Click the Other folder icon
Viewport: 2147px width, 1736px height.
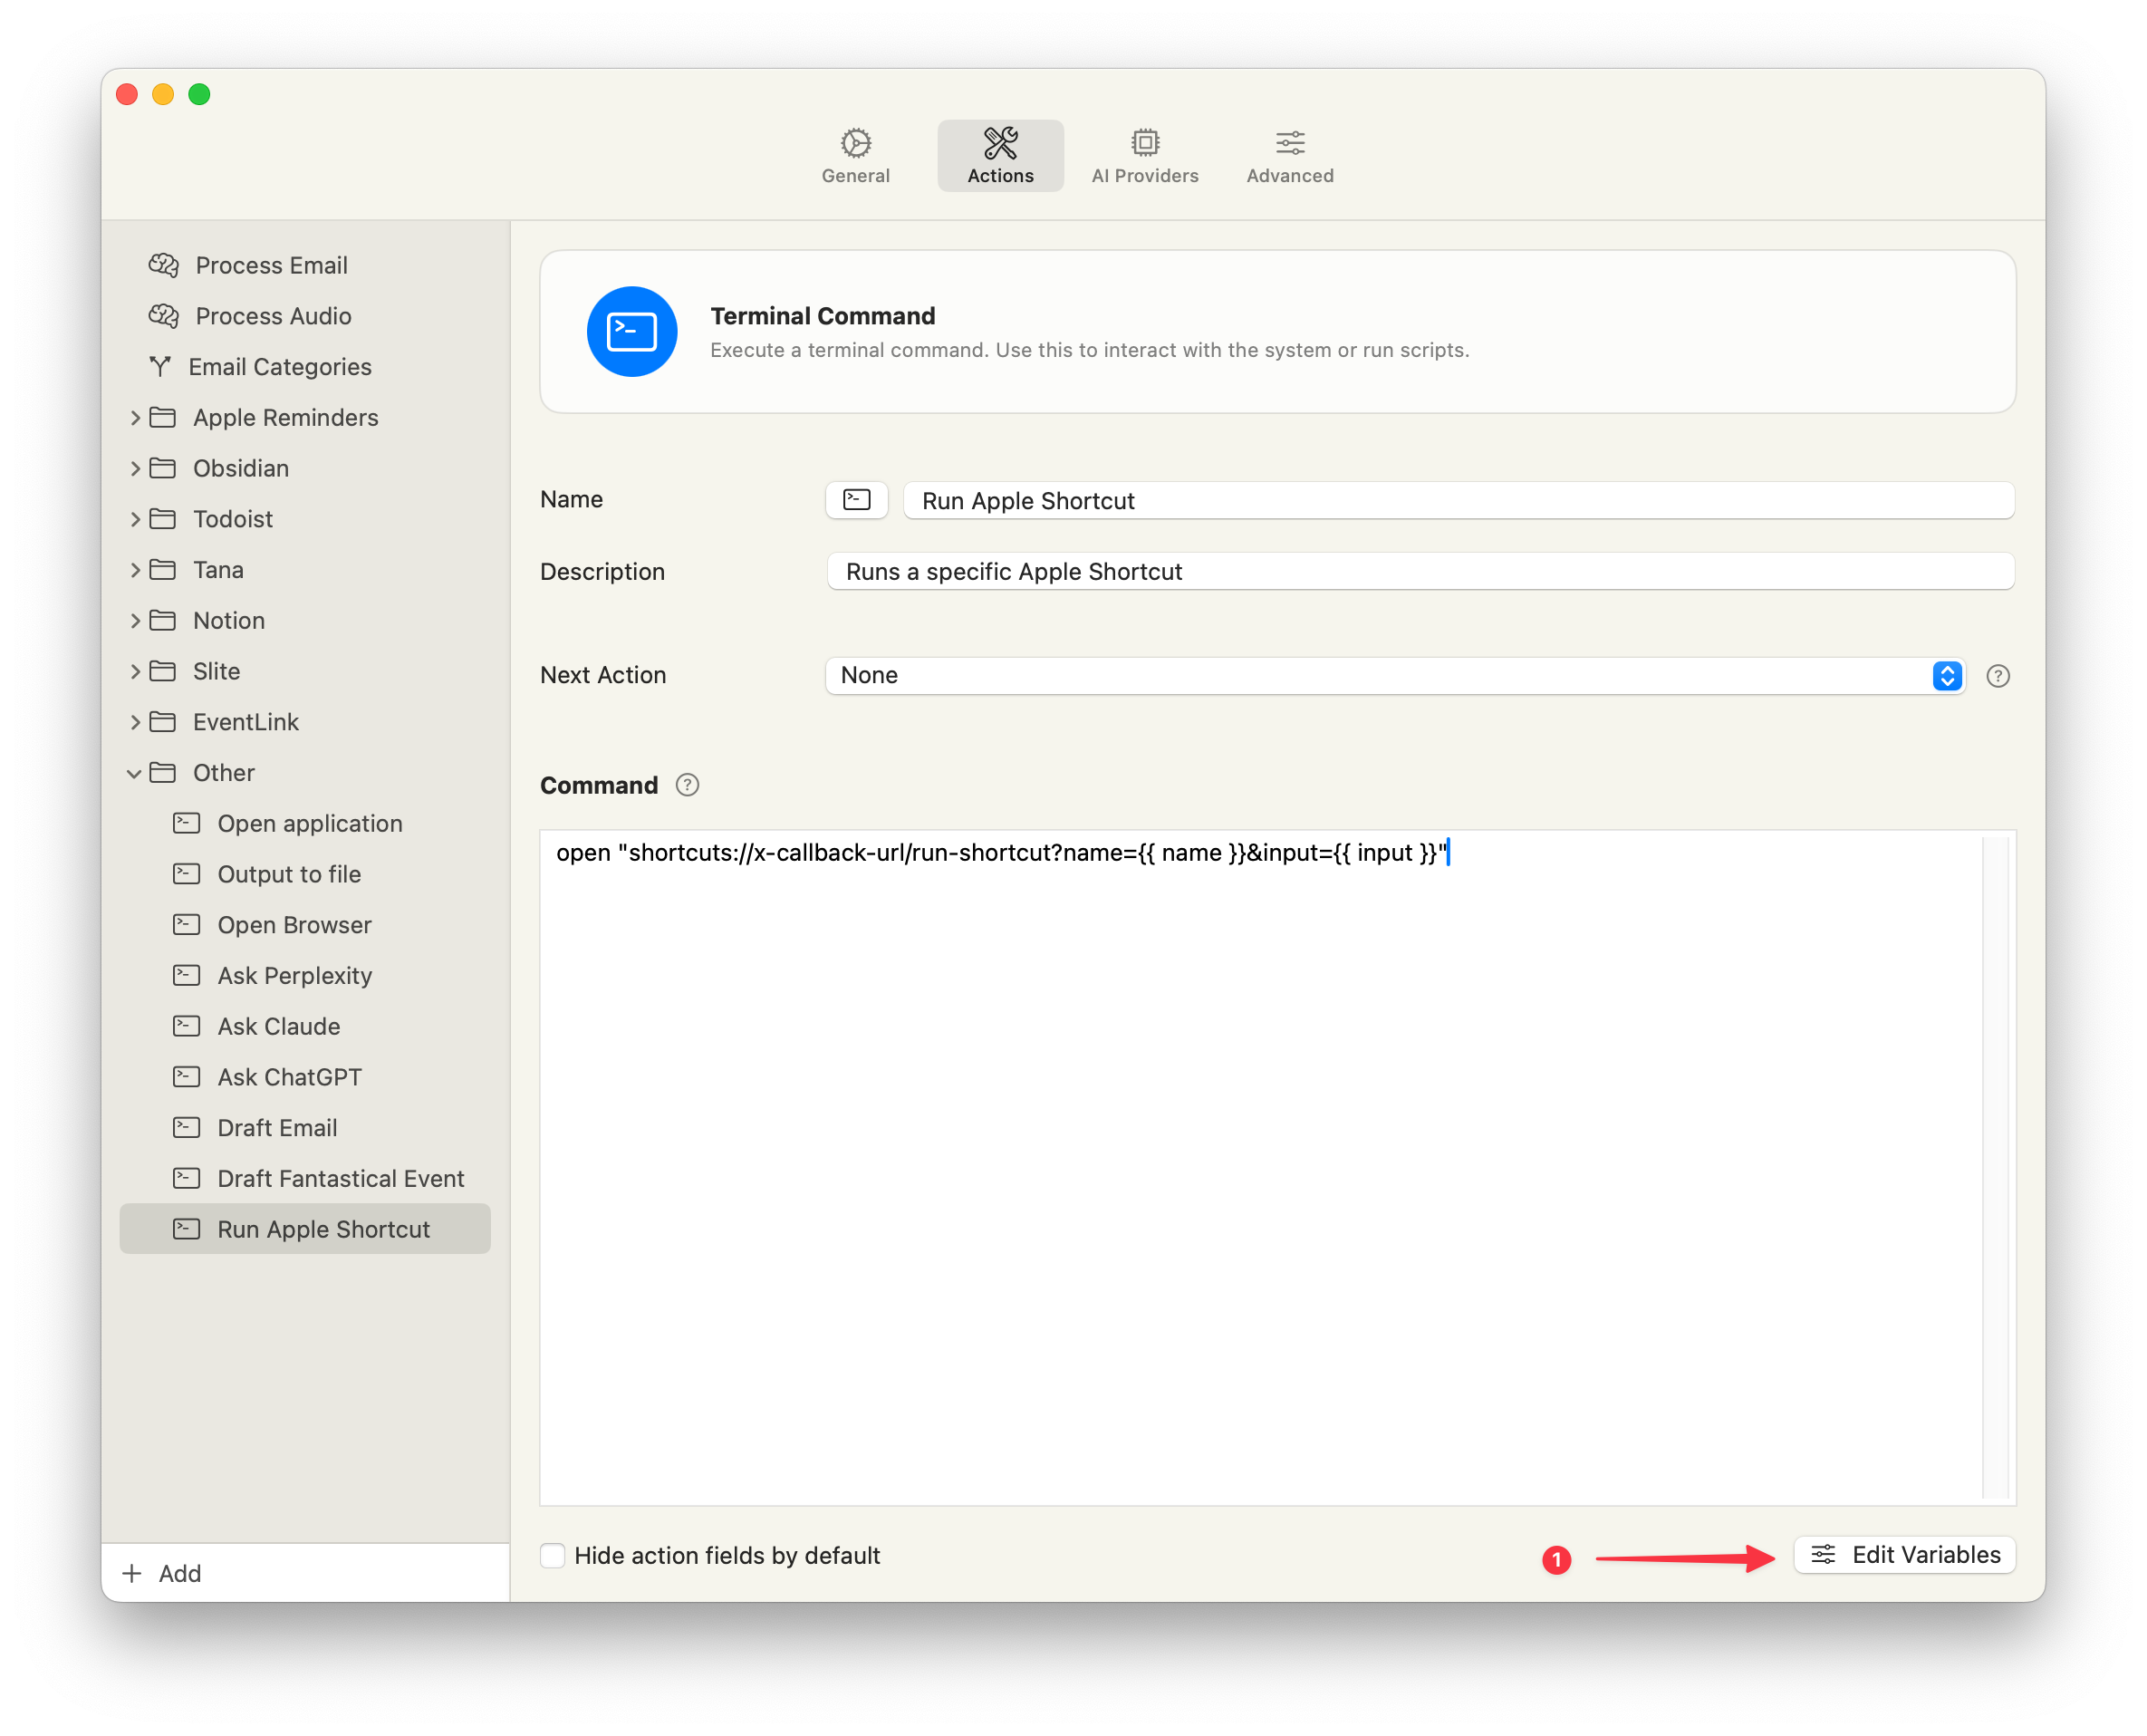163,773
